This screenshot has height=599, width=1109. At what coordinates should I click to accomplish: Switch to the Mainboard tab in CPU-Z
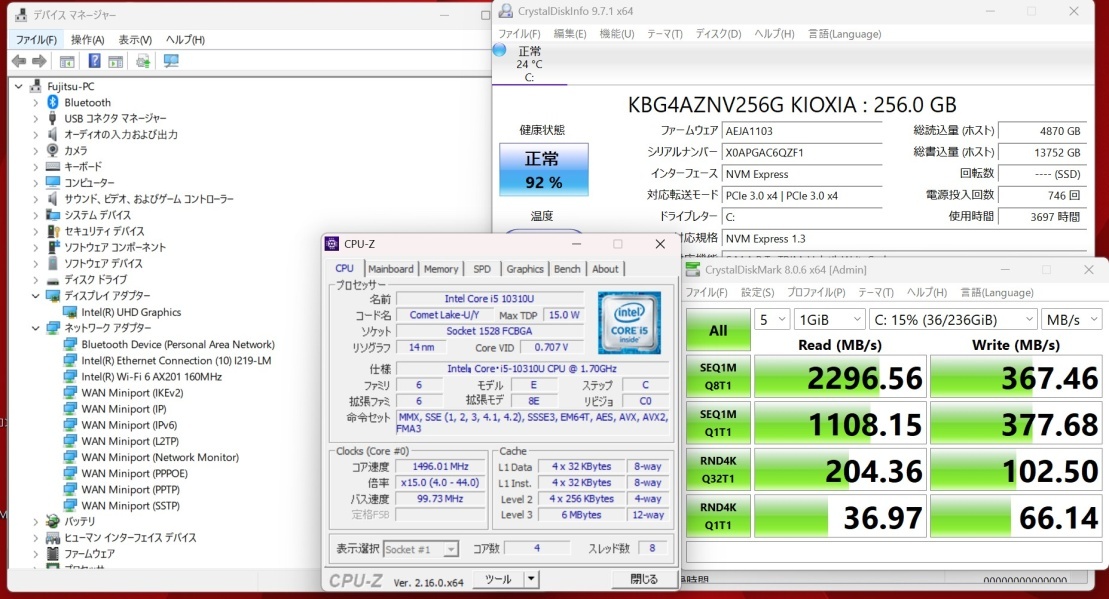coord(390,269)
